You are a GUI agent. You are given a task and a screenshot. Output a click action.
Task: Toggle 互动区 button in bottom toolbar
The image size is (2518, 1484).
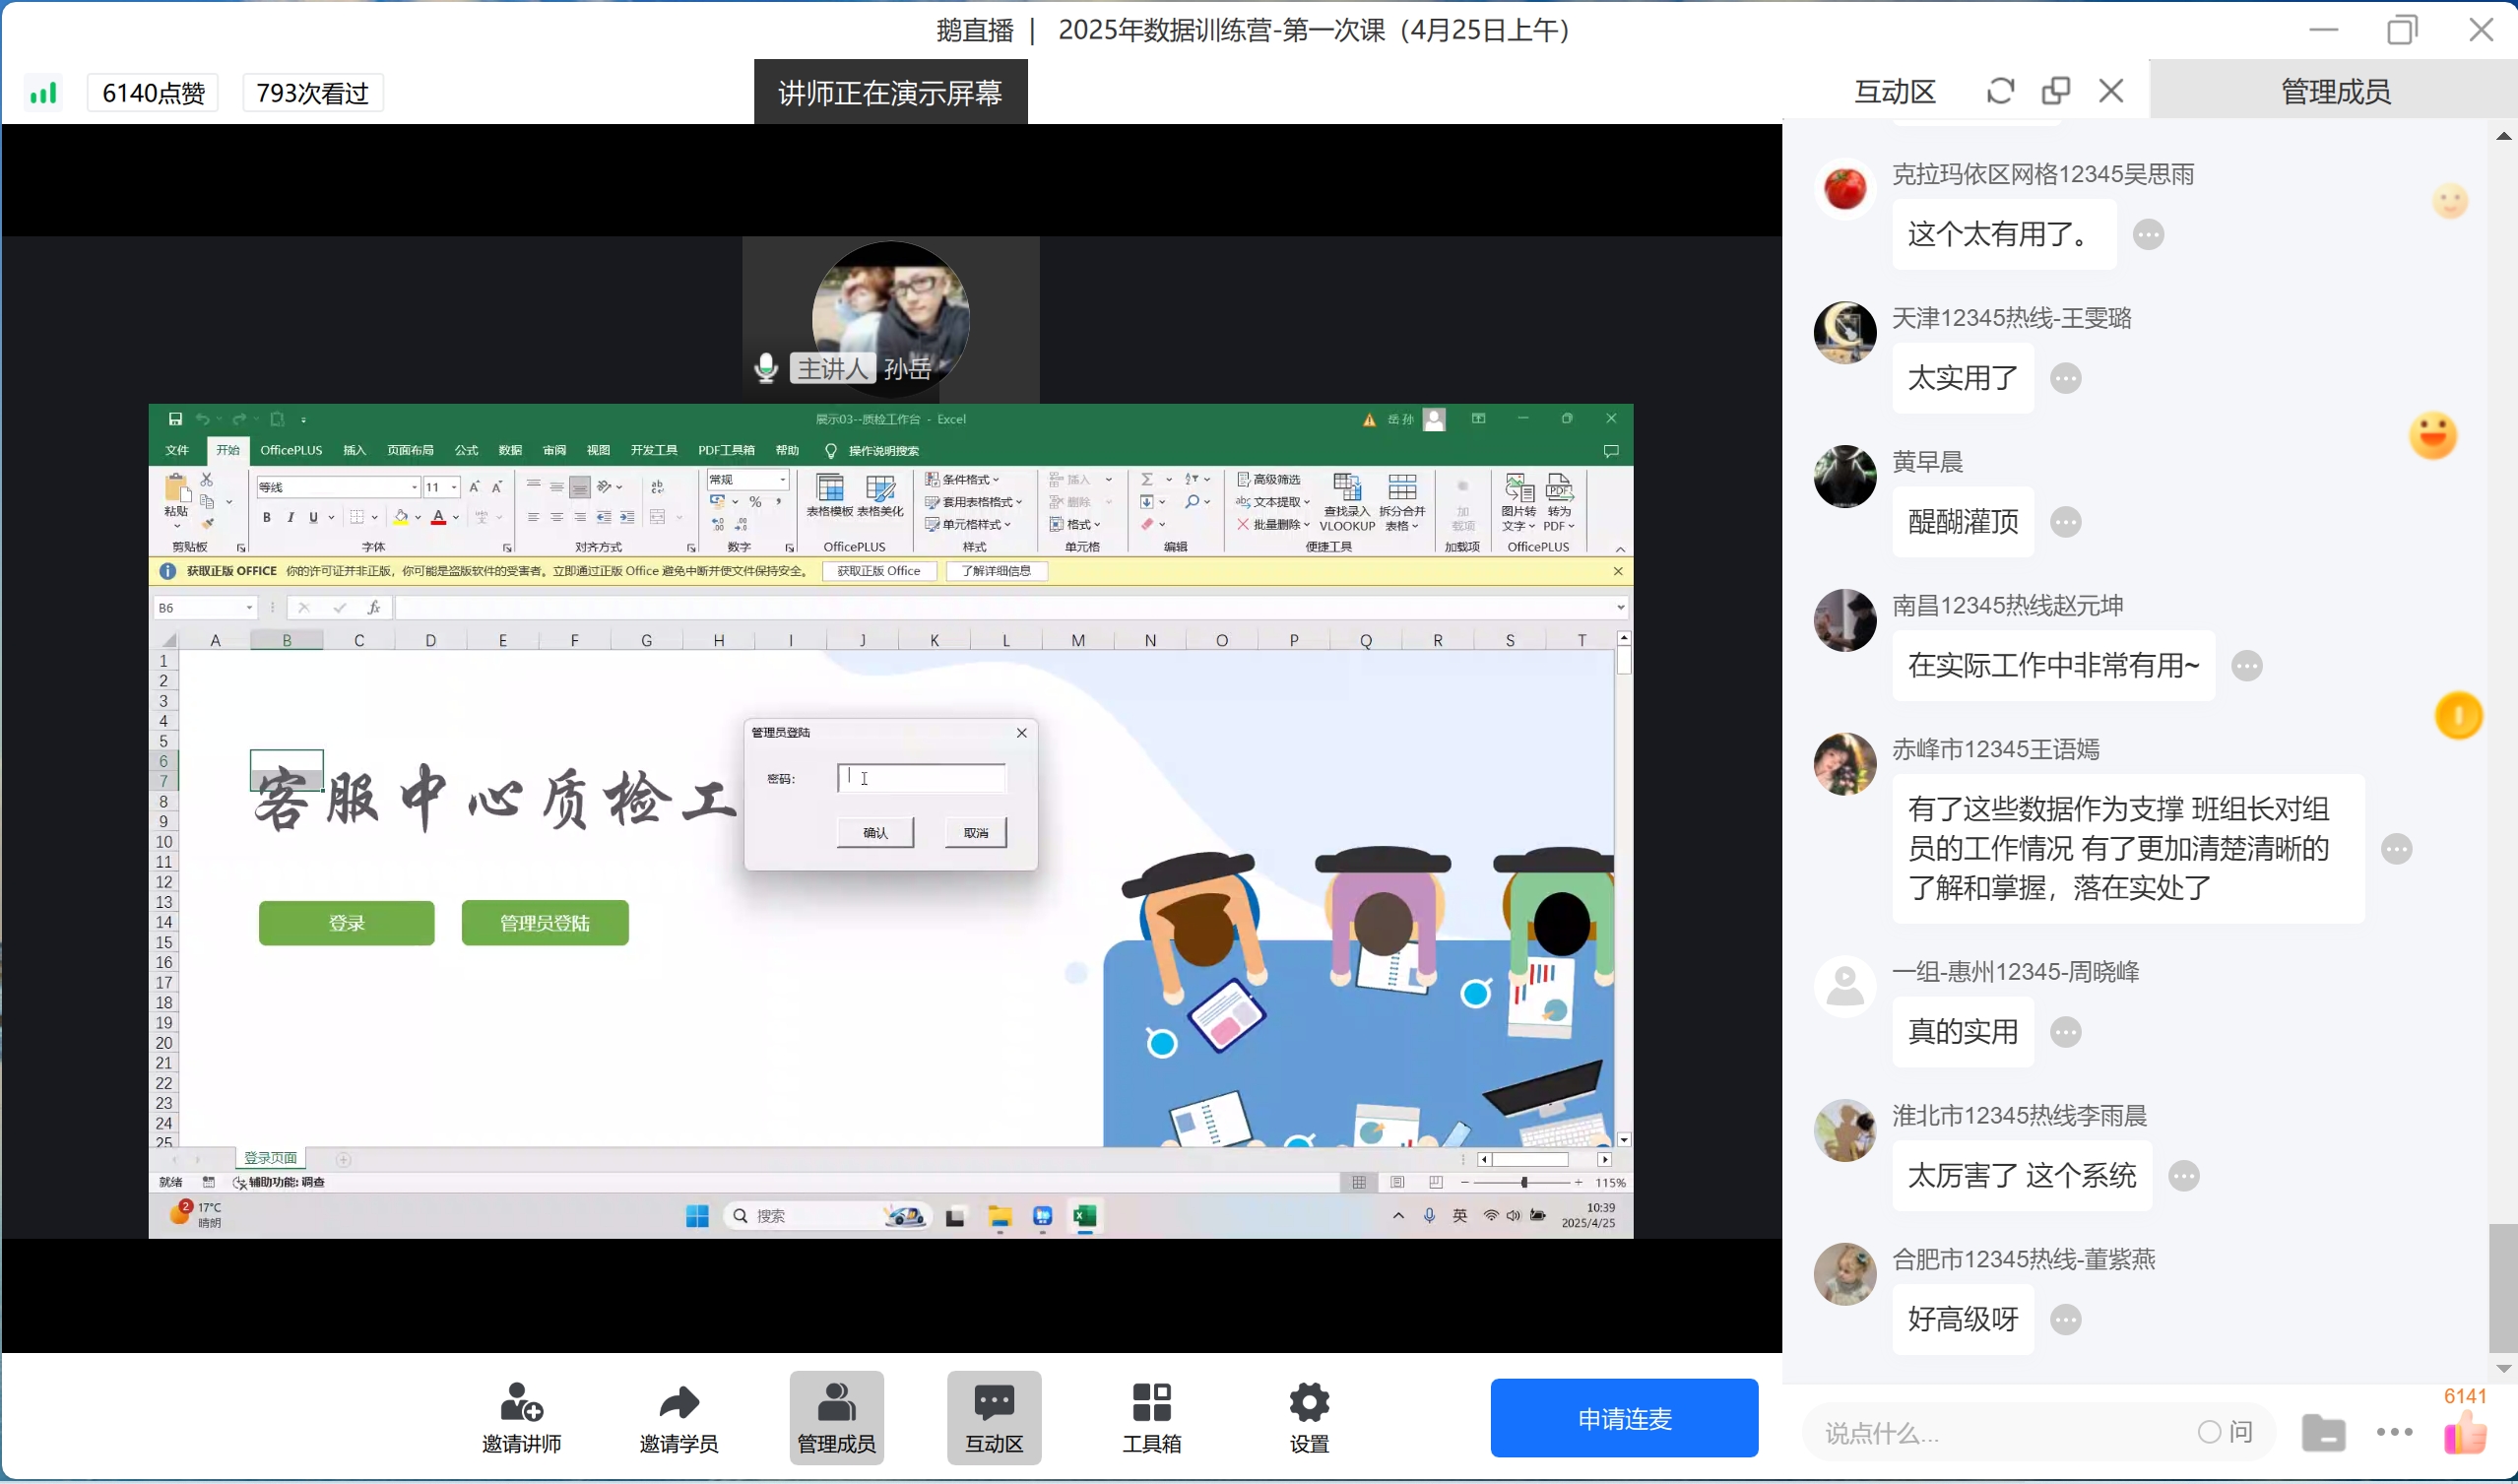pos(994,1417)
